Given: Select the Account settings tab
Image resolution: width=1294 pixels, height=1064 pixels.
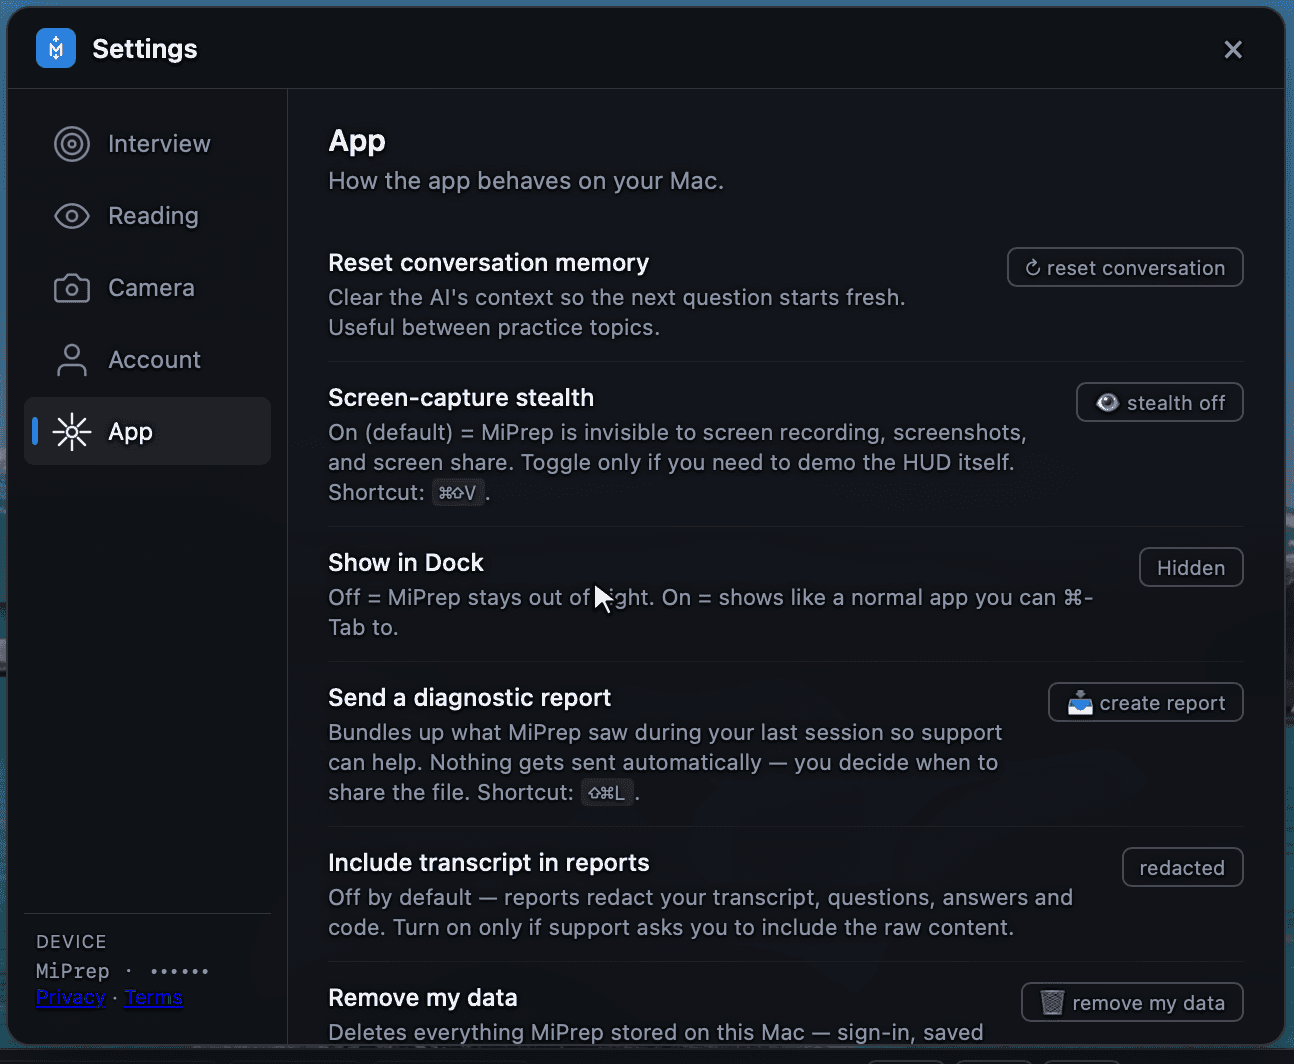Looking at the screenshot, I should (147, 360).
